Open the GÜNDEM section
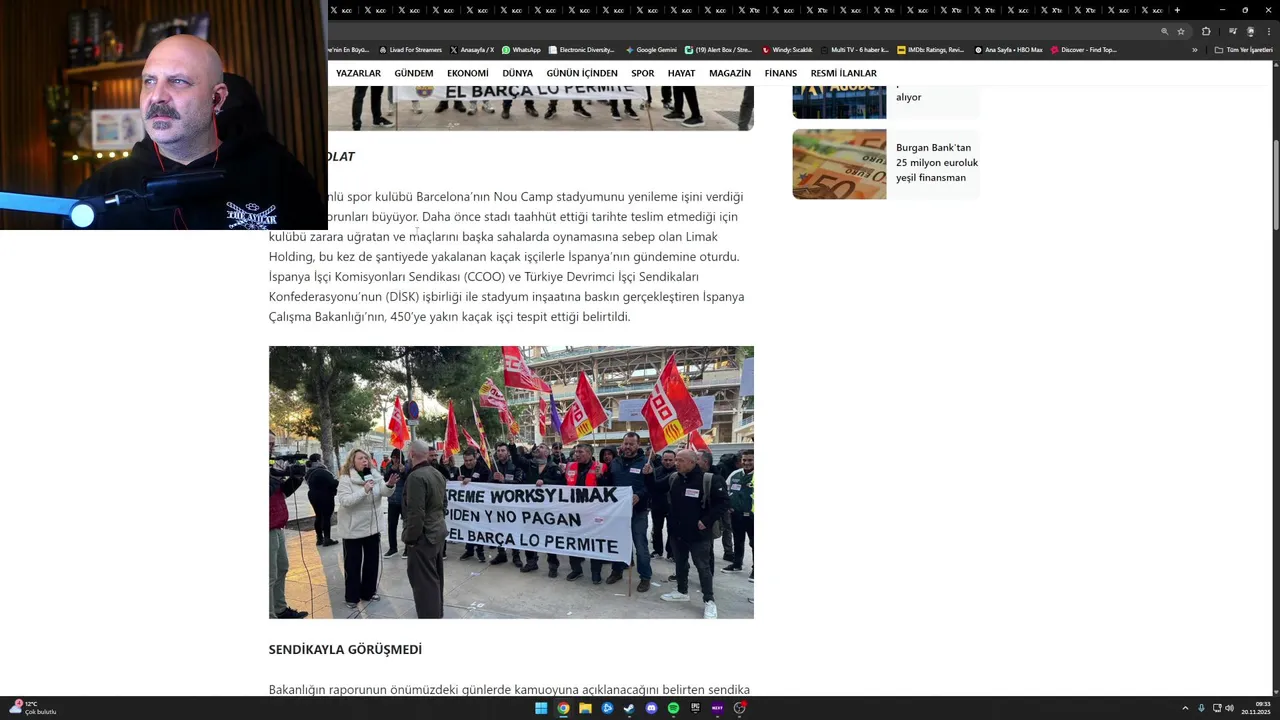The height and width of the screenshot is (720, 1280). 414,73
